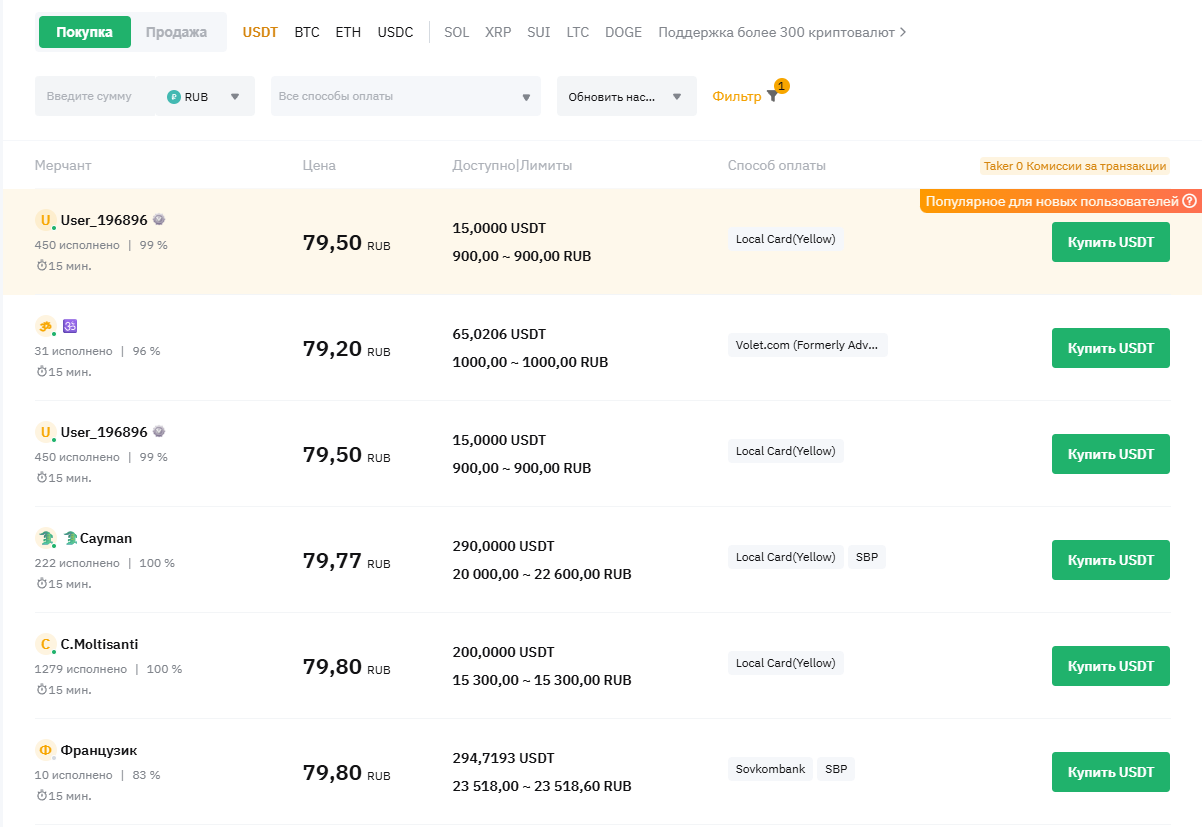Image resolution: width=1202 pixels, height=827 pixels.
Task: Click Купить USDT for Cayman offer
Action: click(x=1110, y=560)
